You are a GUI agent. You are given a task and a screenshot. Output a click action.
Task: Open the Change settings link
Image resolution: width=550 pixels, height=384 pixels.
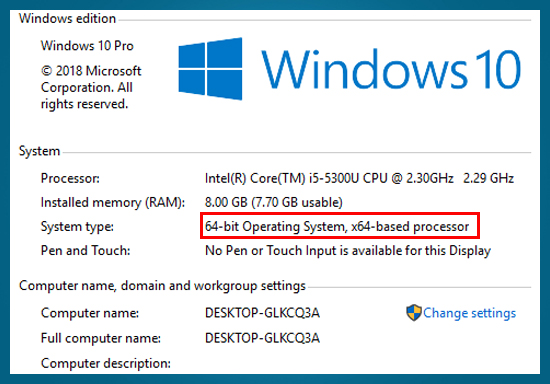(469, 313)
